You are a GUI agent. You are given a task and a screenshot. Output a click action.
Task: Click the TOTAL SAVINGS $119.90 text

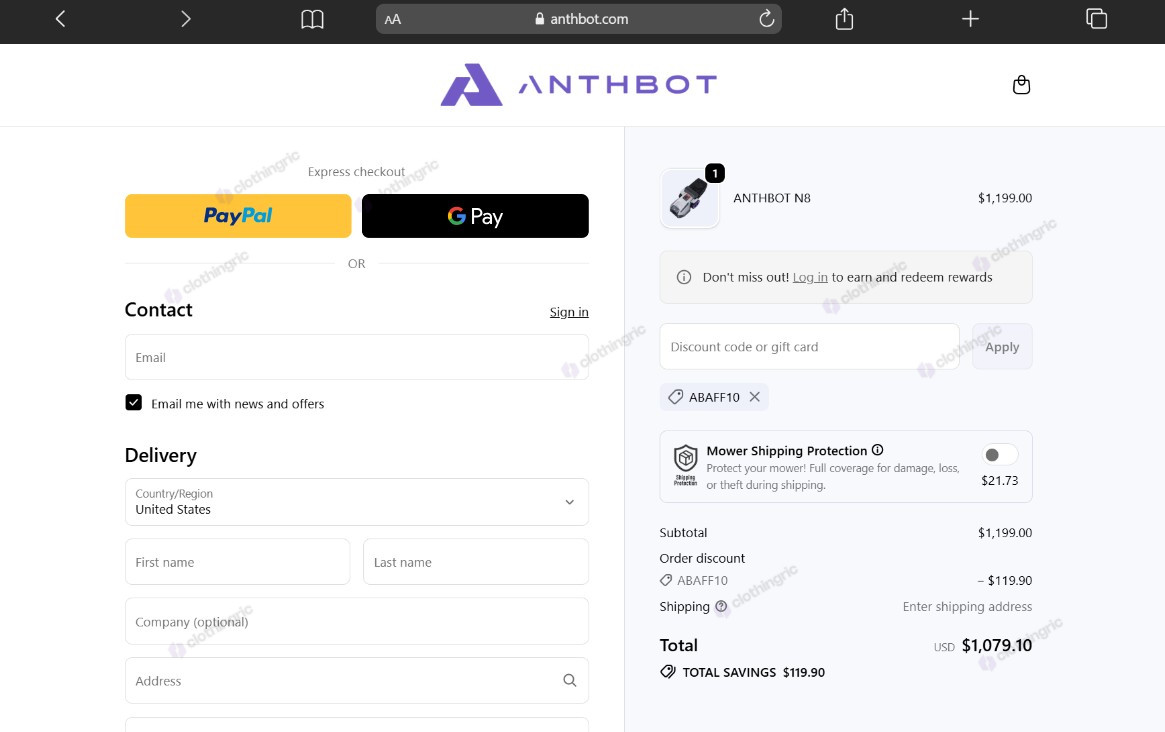tap(753, 672)
